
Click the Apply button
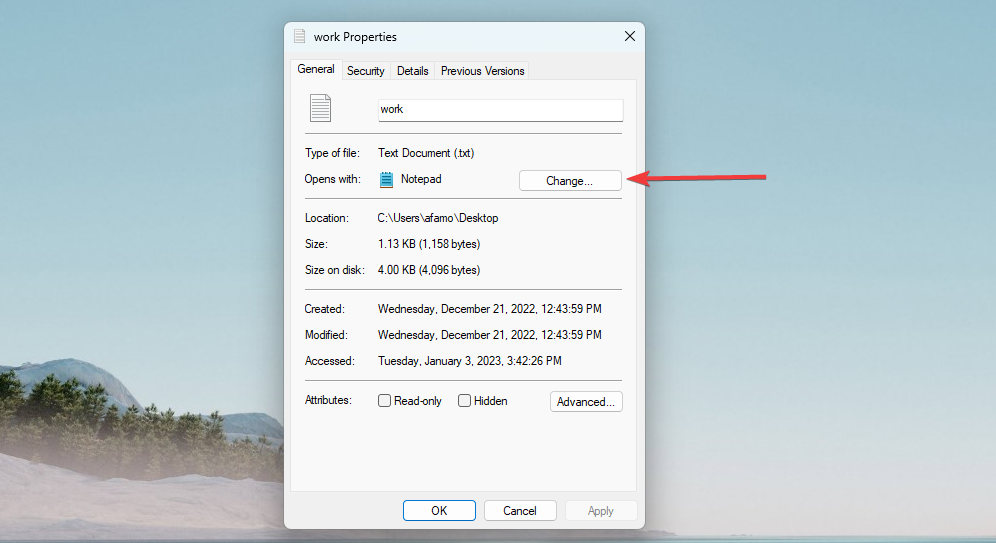(600, 510)
